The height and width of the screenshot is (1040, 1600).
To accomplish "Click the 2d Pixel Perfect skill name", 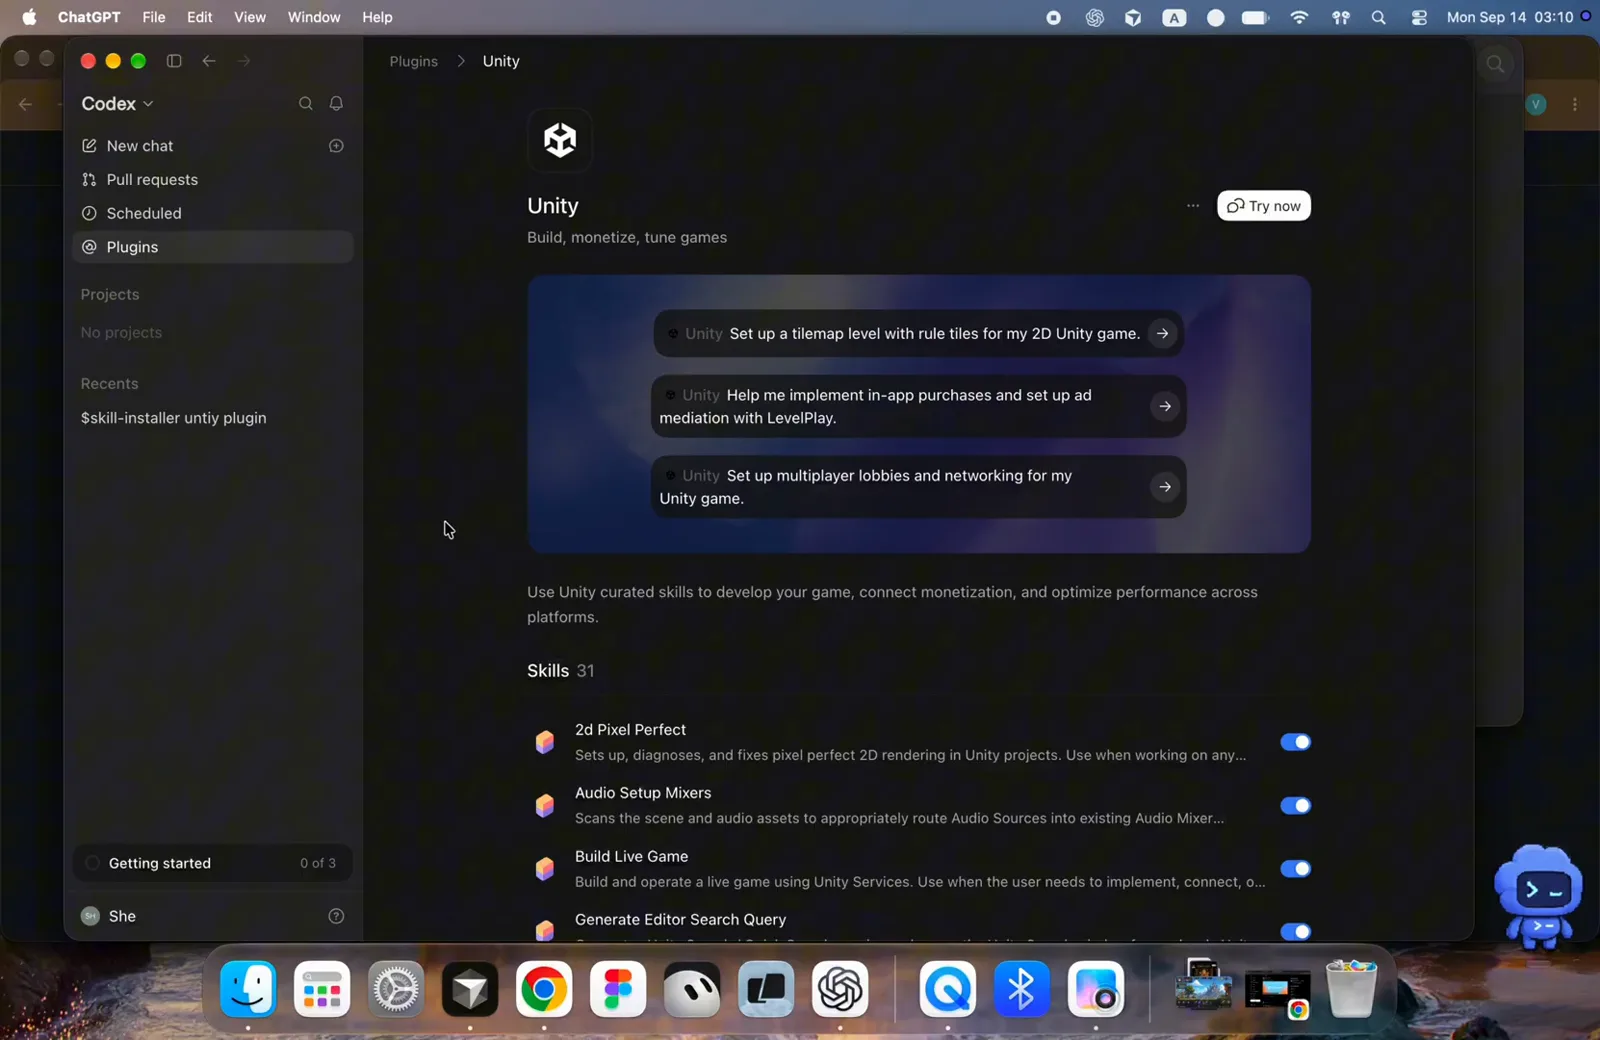I will coord(630,730).
